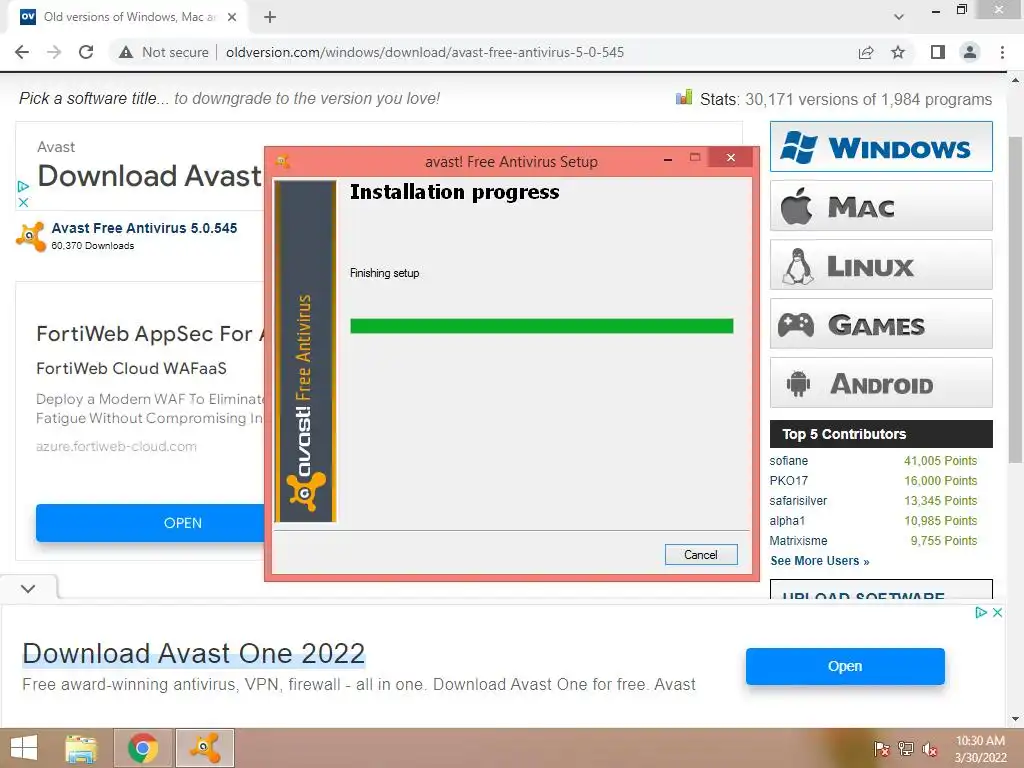Screen dimensions: 1024x768
Task: Click UPLOAD SOFTWARE banner
Action: tap(881, 590)
